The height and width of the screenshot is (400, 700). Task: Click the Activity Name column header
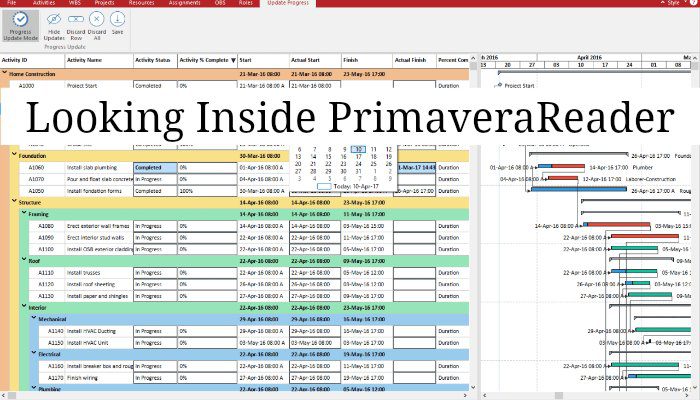[x=99, y=60]
